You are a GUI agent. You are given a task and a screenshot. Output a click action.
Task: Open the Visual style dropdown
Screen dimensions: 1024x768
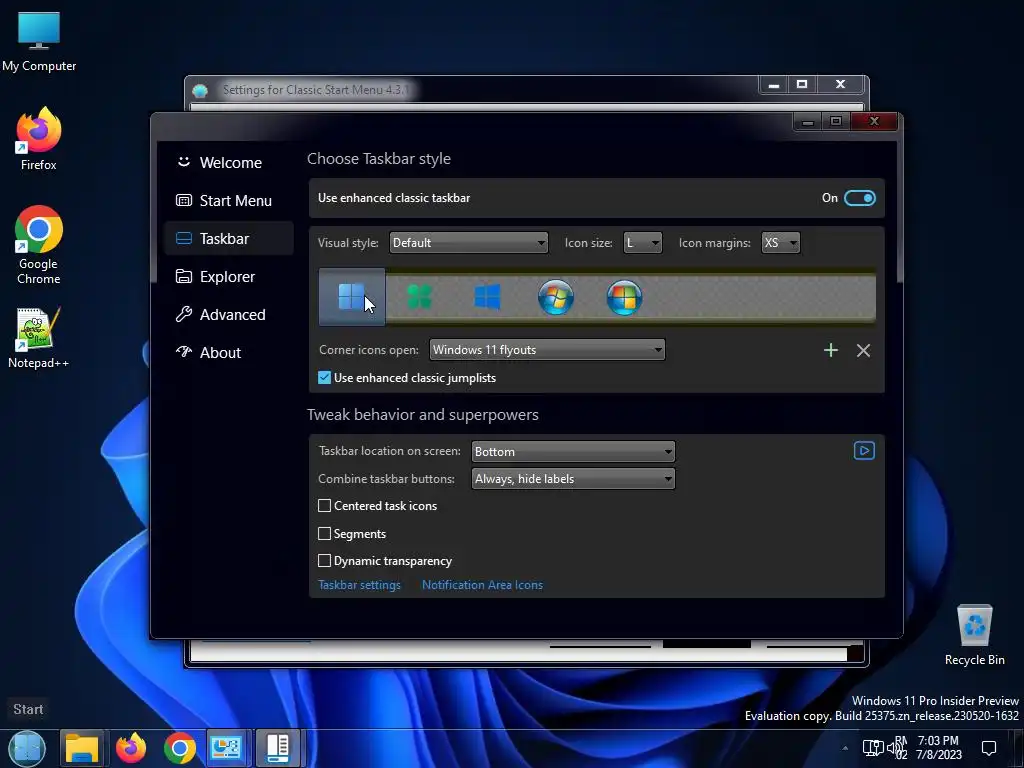pos(468,242)
